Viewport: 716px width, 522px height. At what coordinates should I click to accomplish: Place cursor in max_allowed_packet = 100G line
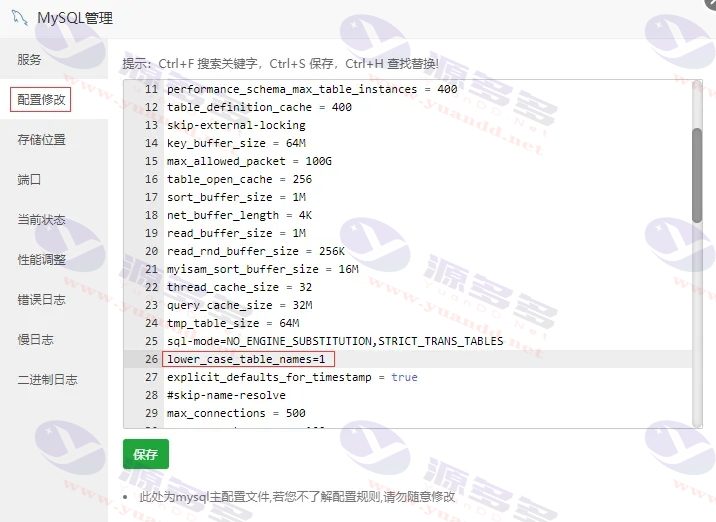249,161
